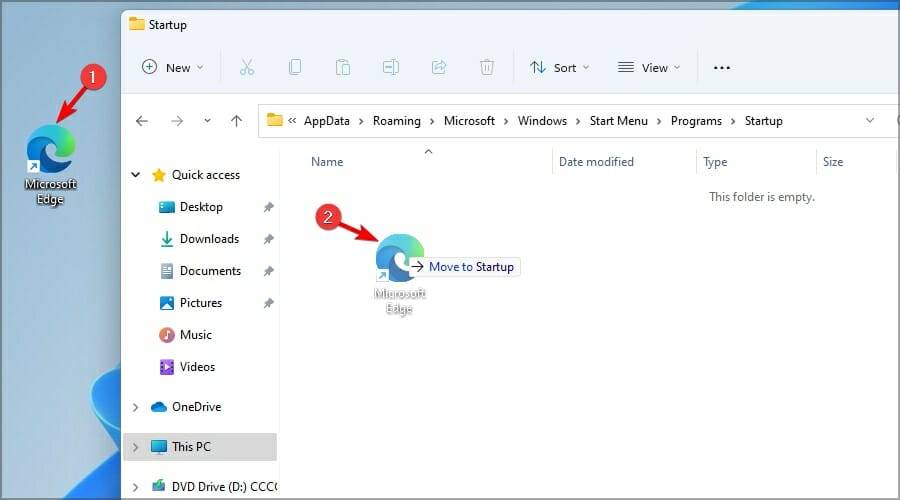Open Downloads folder in sidebar
Image resolution: width=900 pixels, height=500 pixels.
pos(208,239)
